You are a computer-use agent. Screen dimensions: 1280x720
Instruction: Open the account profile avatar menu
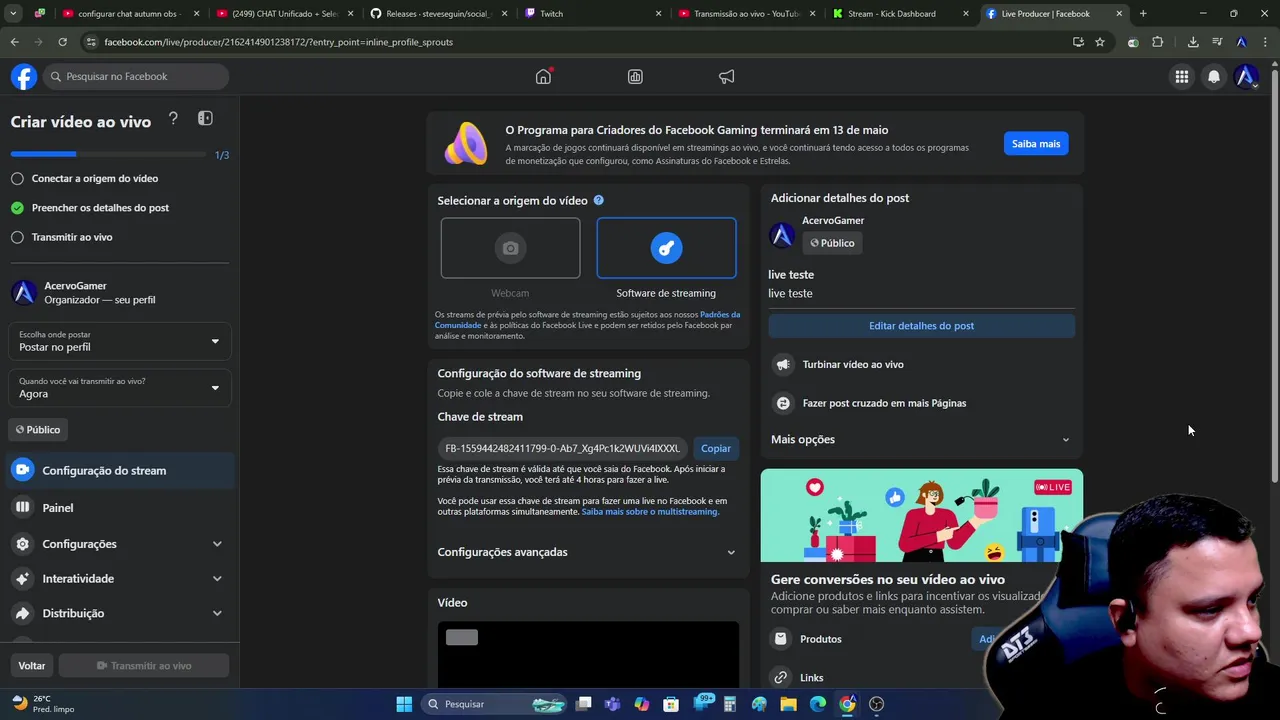pos(1246,77)
